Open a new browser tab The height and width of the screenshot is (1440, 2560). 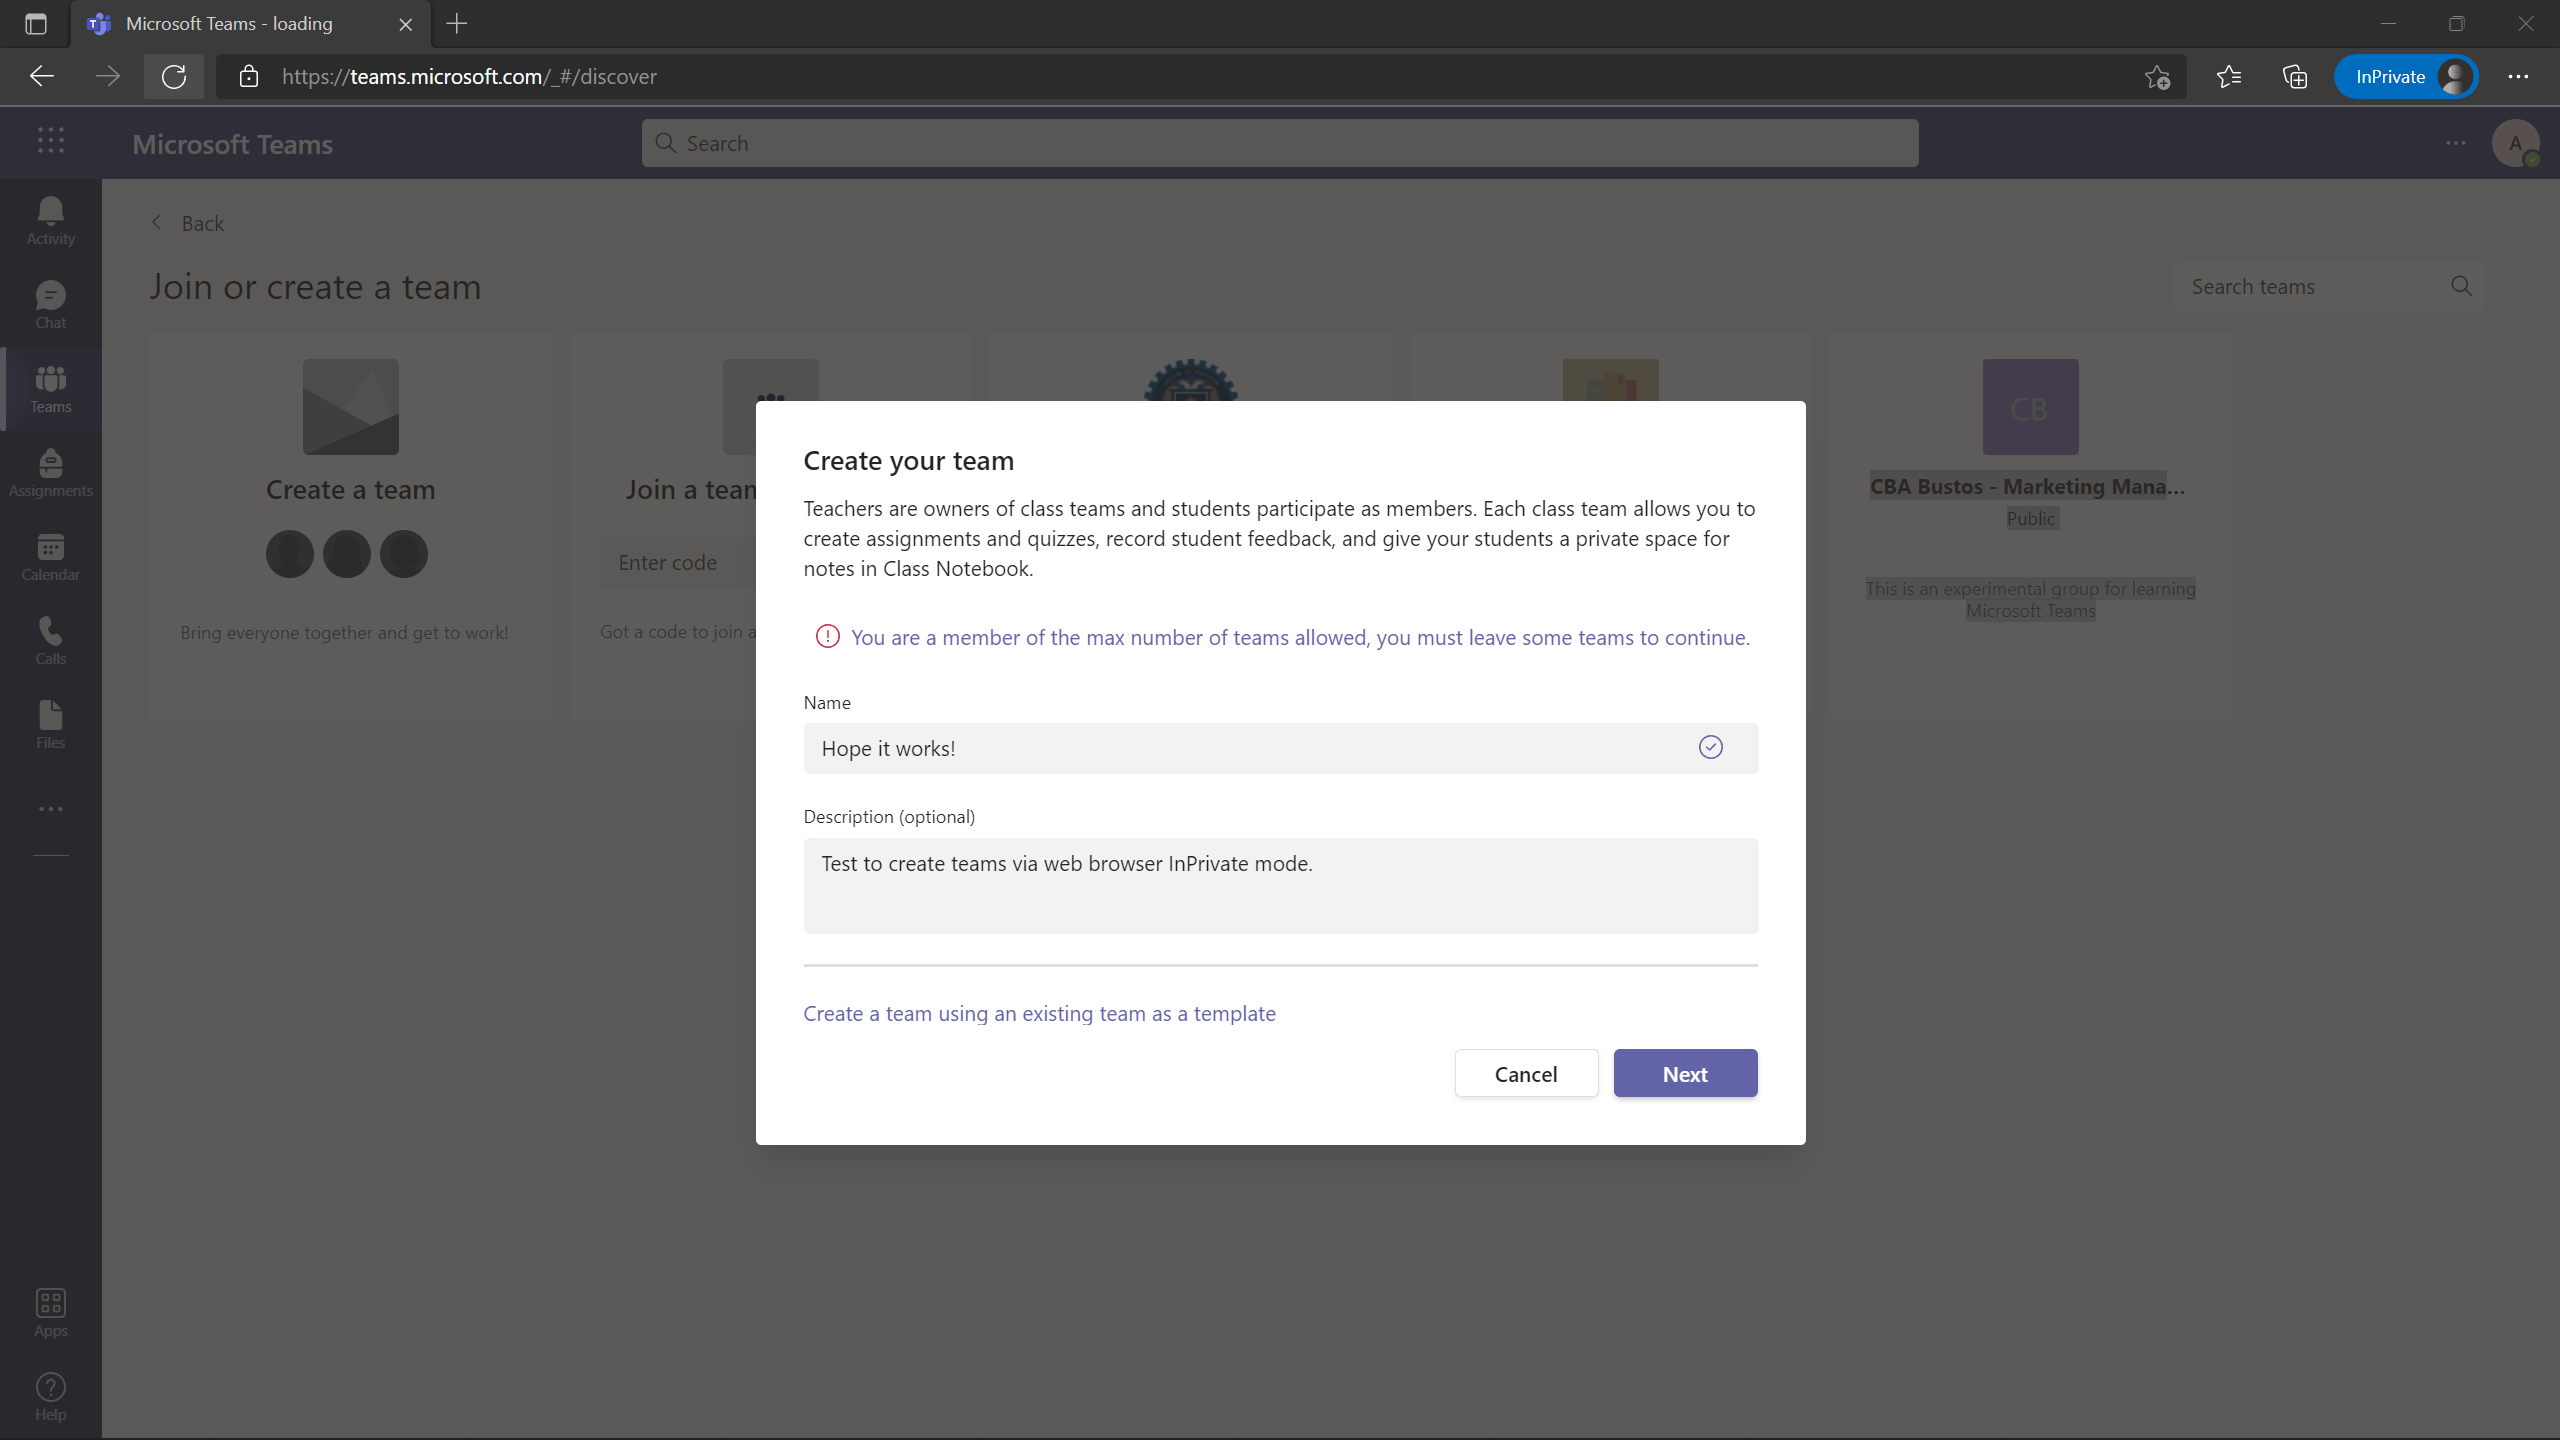click(457, 24)
